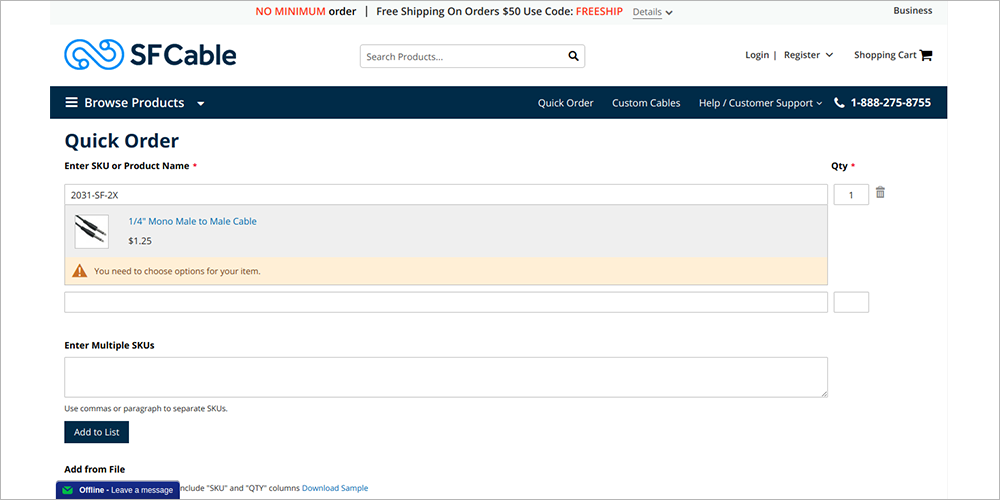Click the $1.25 price text
The width and height of the screenshot is (1000, 500).
pyautogui.click(x=140, y=241)
